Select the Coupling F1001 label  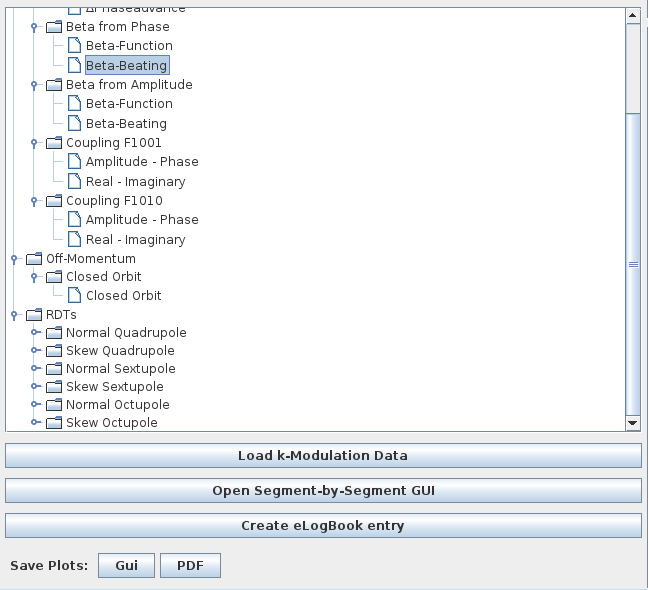click(x=114, y=143)
